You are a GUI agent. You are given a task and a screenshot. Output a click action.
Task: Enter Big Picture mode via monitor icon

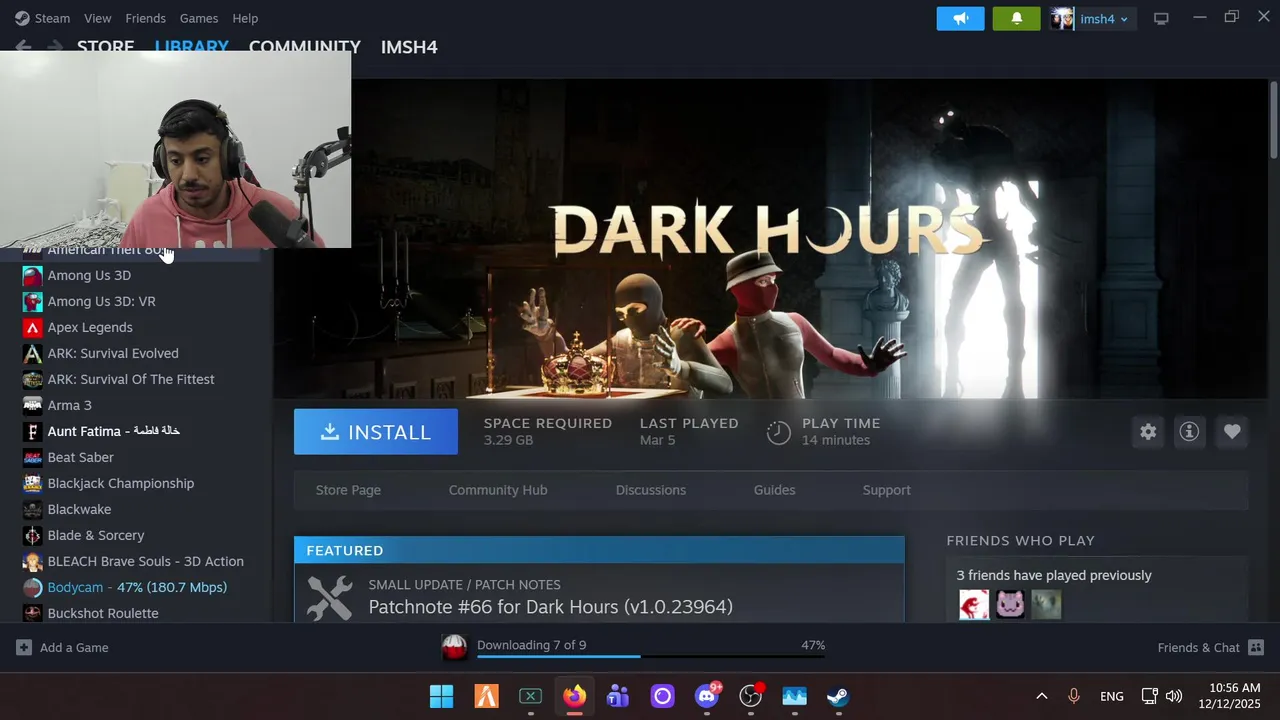tap(1161, 19)
